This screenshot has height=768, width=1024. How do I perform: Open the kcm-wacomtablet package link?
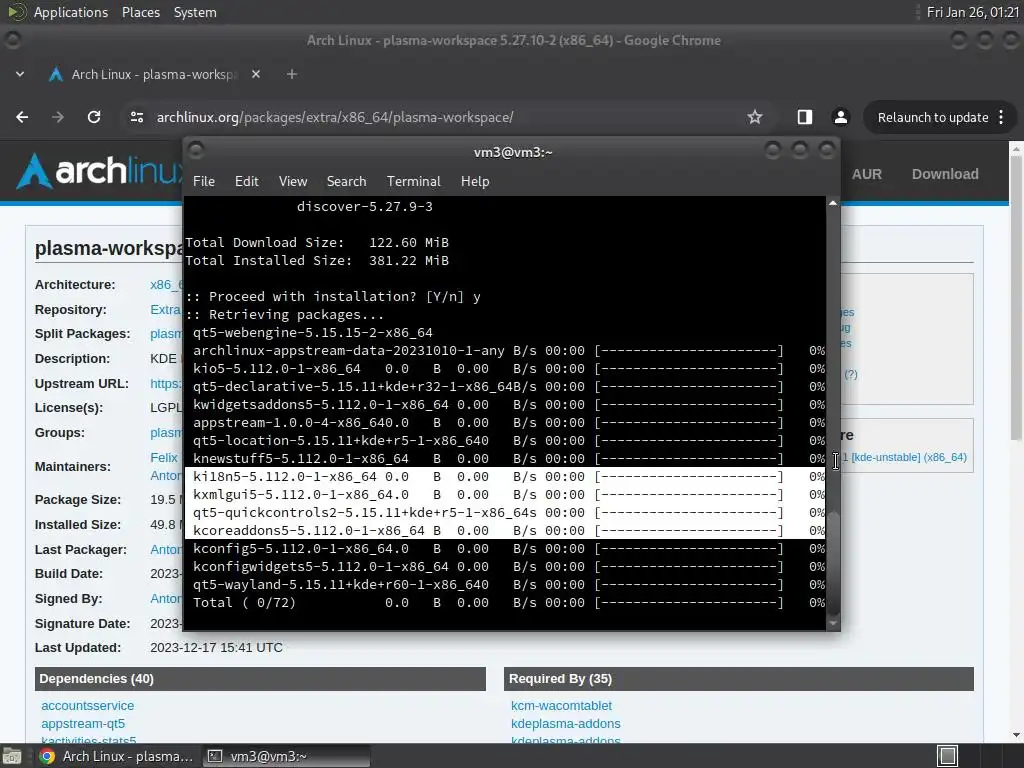561,705
